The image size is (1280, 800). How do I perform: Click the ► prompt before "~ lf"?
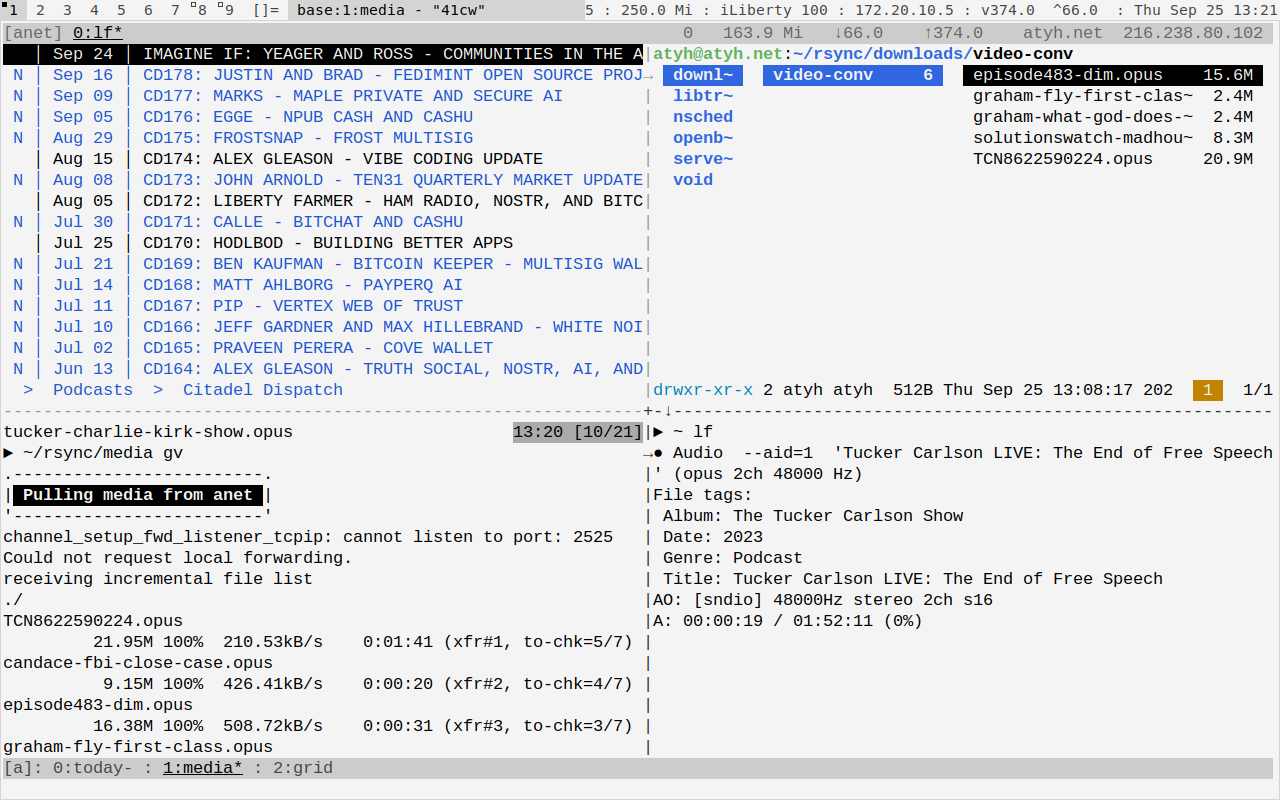[658, 432]
